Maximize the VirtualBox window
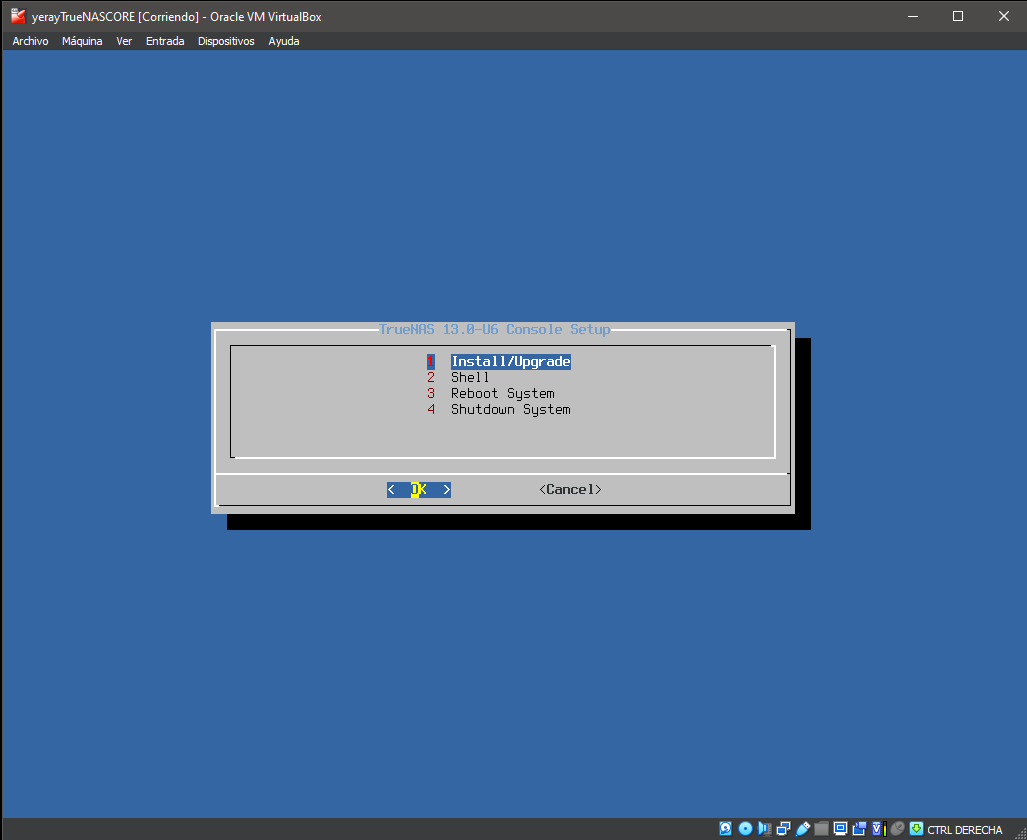 [958, 16]
